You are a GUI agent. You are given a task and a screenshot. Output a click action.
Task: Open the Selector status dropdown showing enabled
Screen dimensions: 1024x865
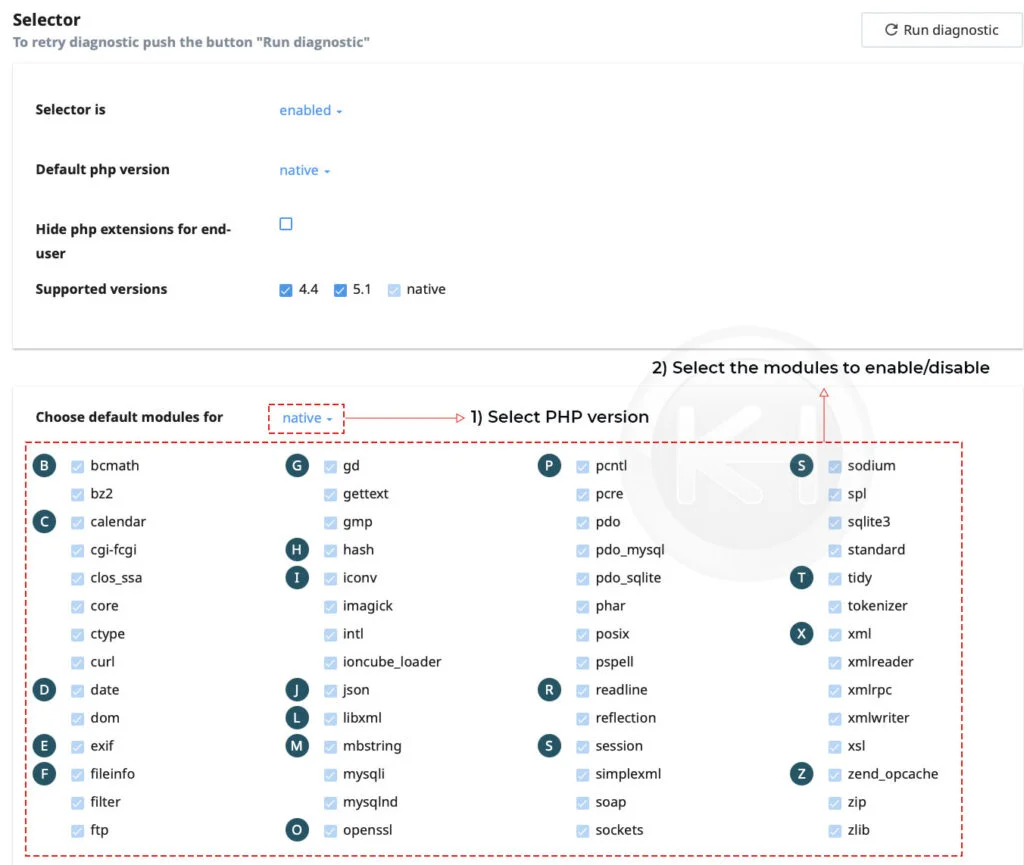[305, 111]
